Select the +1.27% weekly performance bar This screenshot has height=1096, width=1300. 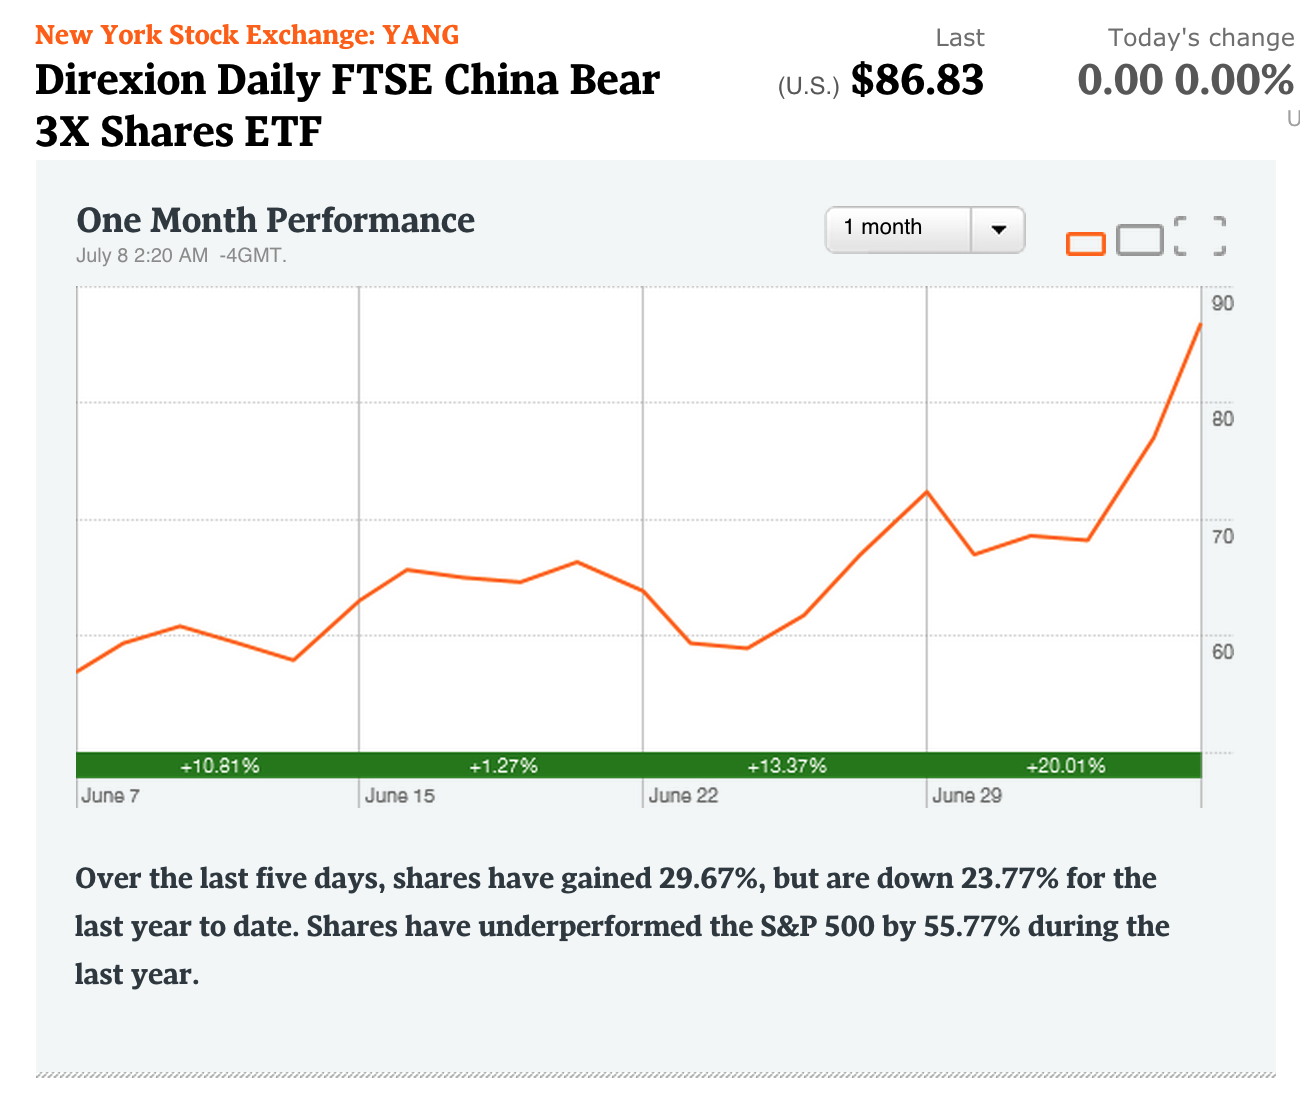pos(502,766)
